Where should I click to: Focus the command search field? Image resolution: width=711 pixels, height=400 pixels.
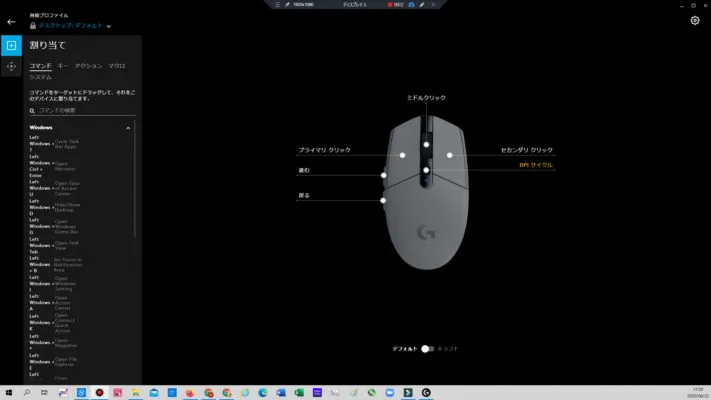83,111
